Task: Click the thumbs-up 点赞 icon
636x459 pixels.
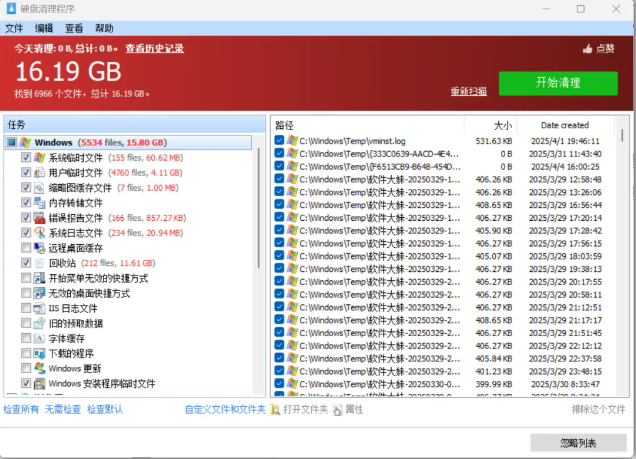Action: [x=587, y=49]
